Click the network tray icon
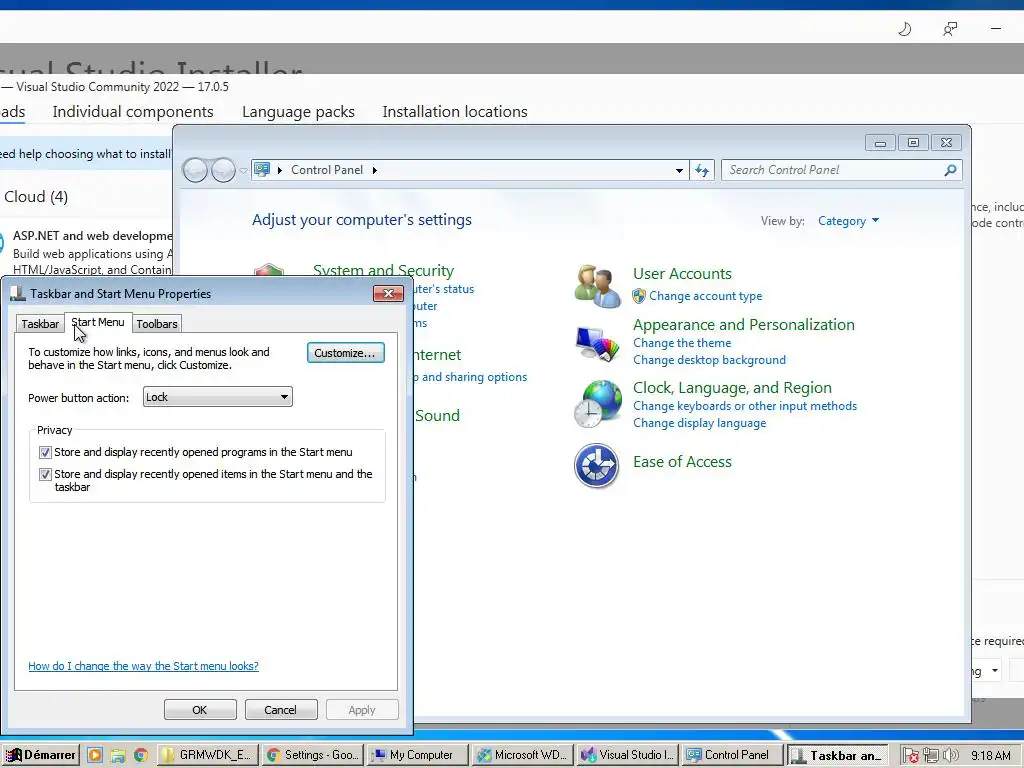The width and height of the screenshot is (1024, 768). tap(931, 756)
